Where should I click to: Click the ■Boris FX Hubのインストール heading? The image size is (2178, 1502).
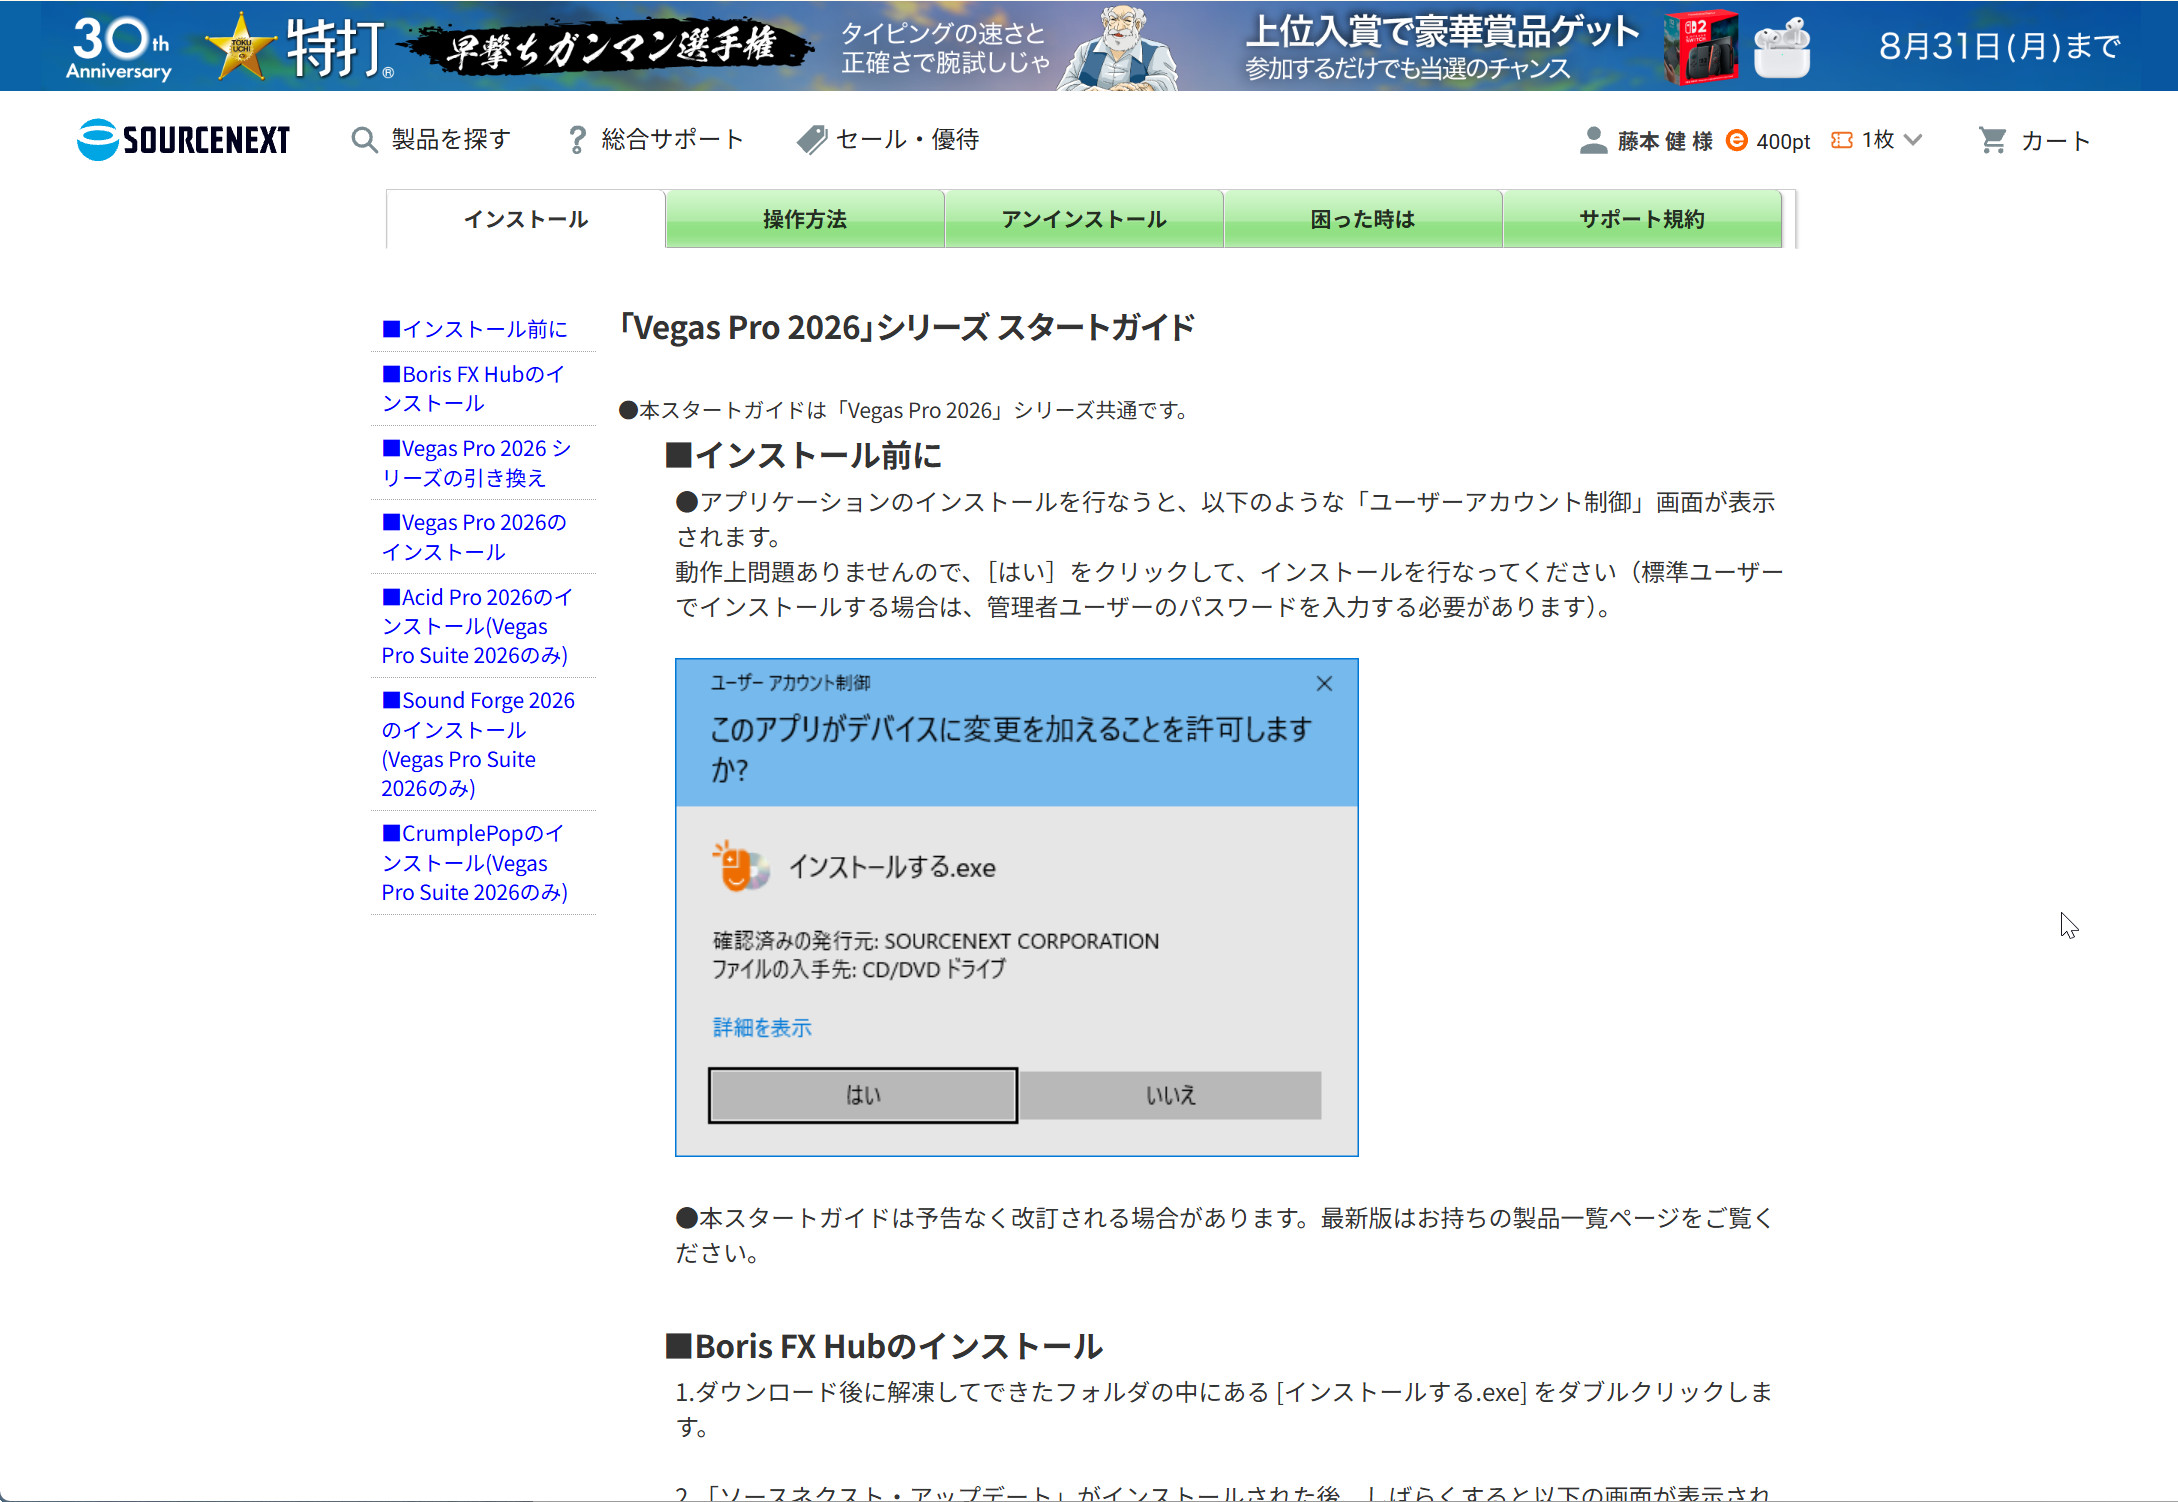pyautogui.click(x=884, y=1346)
